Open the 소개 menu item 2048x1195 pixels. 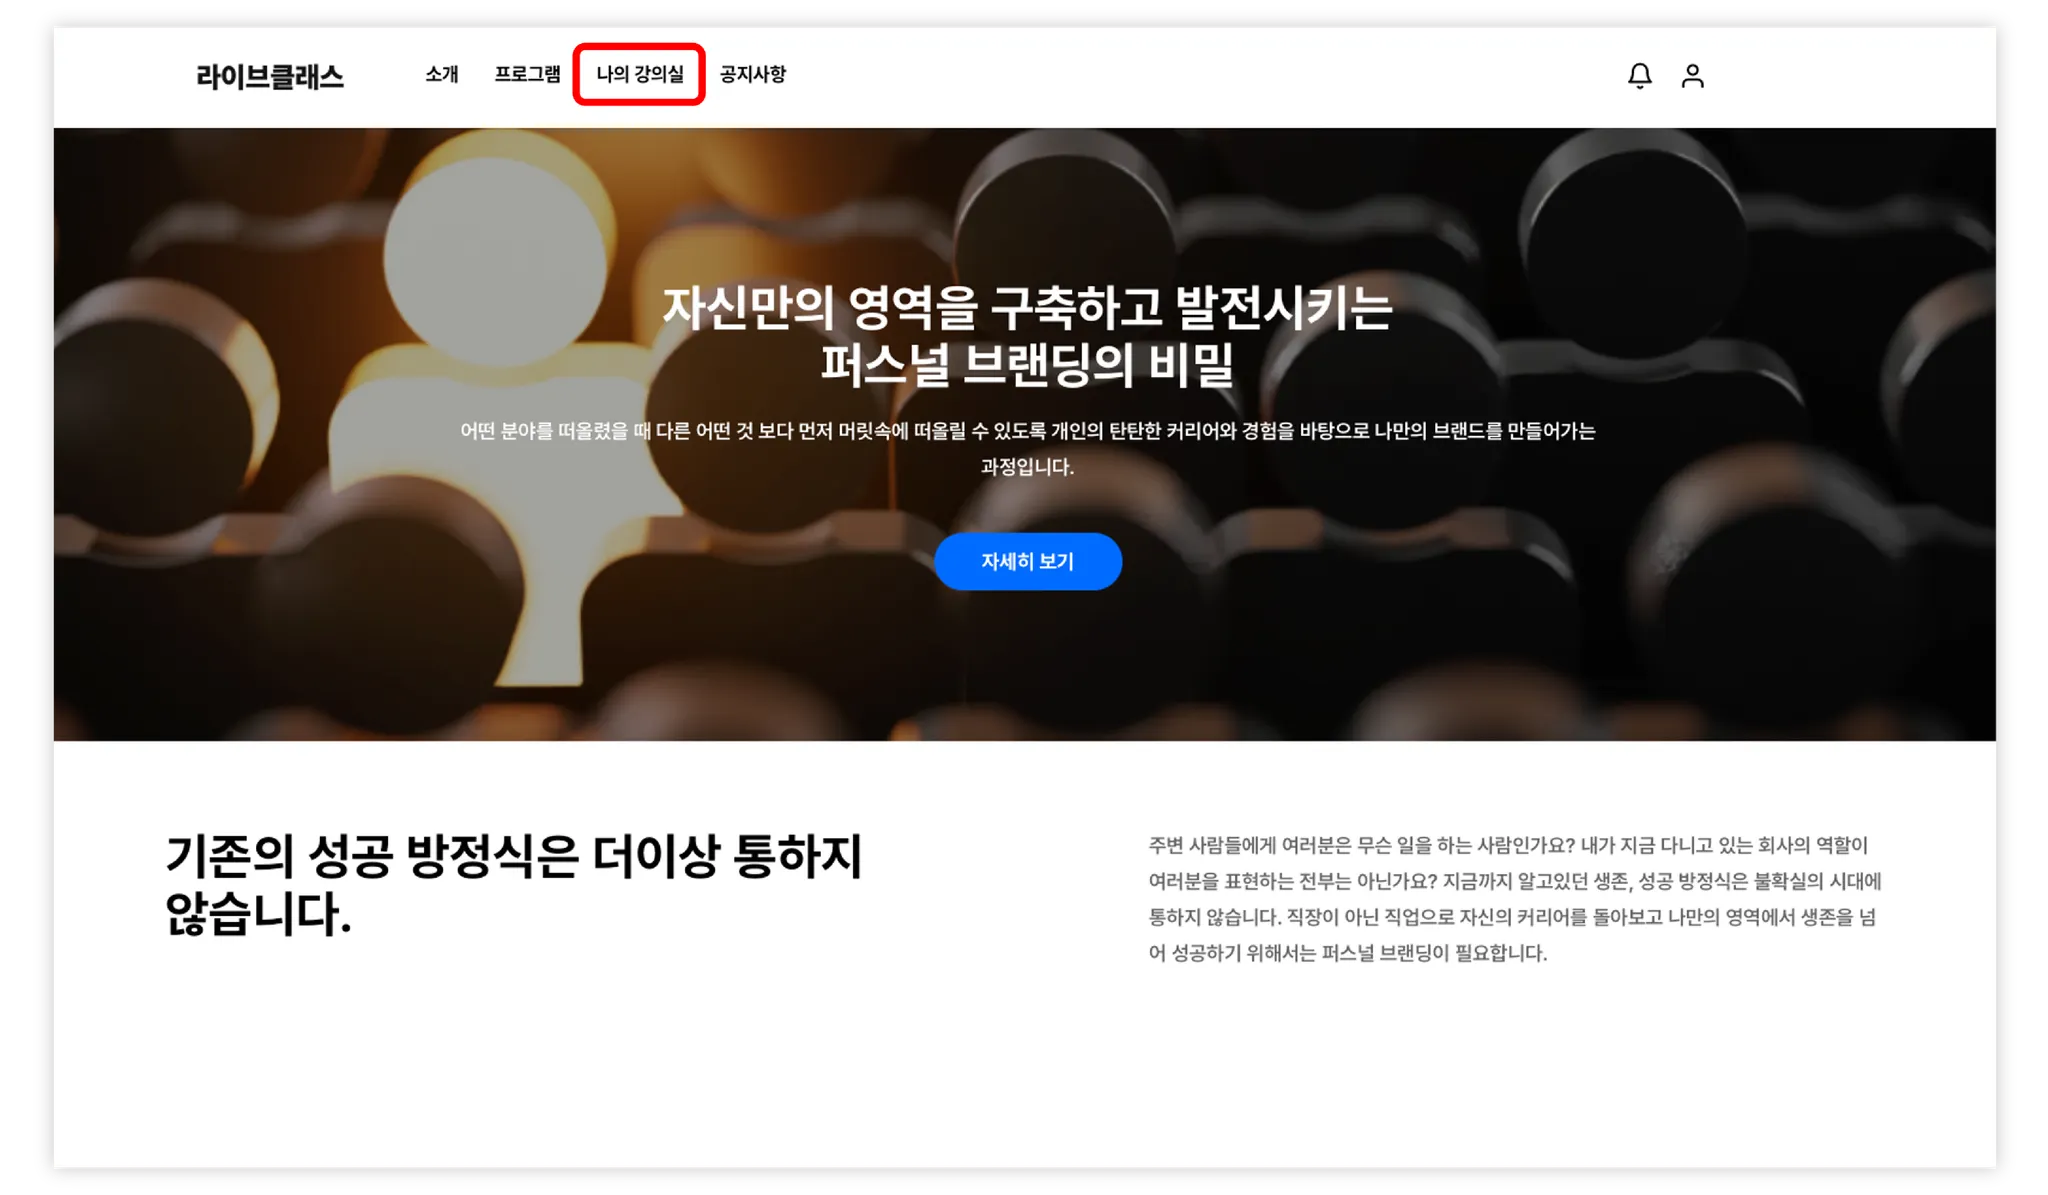[441, 74]
